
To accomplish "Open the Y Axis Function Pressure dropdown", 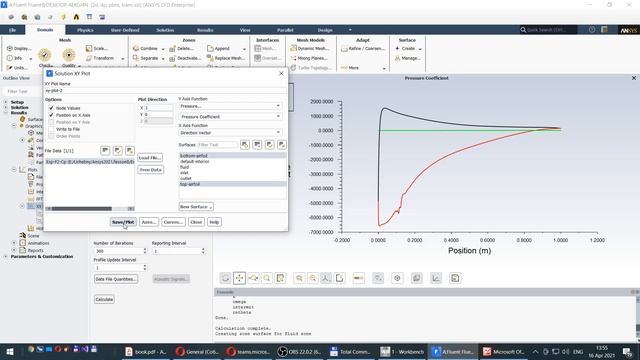I will click(x=230, y=106).
